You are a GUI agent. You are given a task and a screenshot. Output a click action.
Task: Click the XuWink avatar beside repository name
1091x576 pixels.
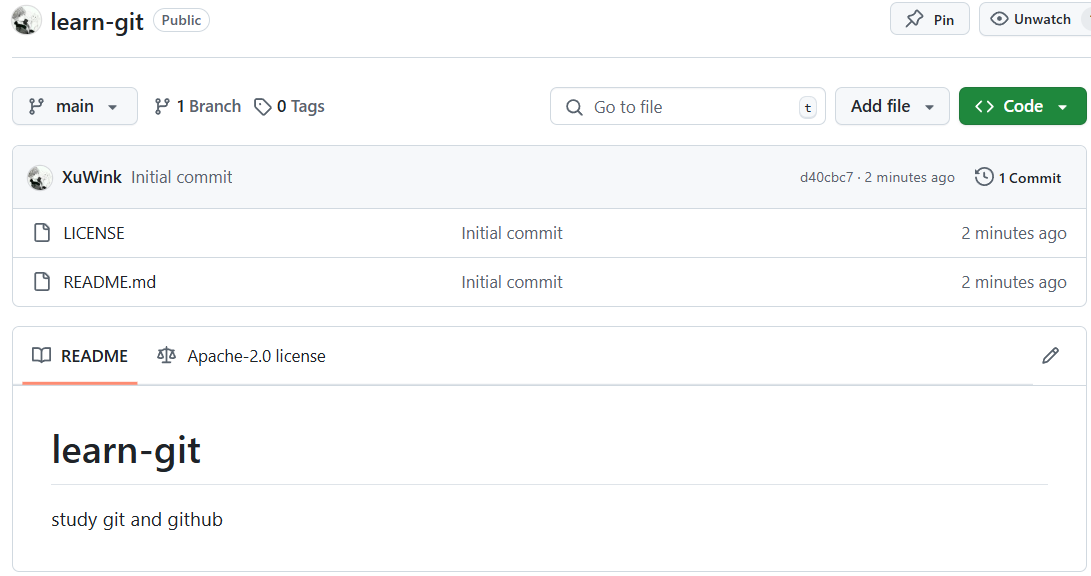[26, 20]
